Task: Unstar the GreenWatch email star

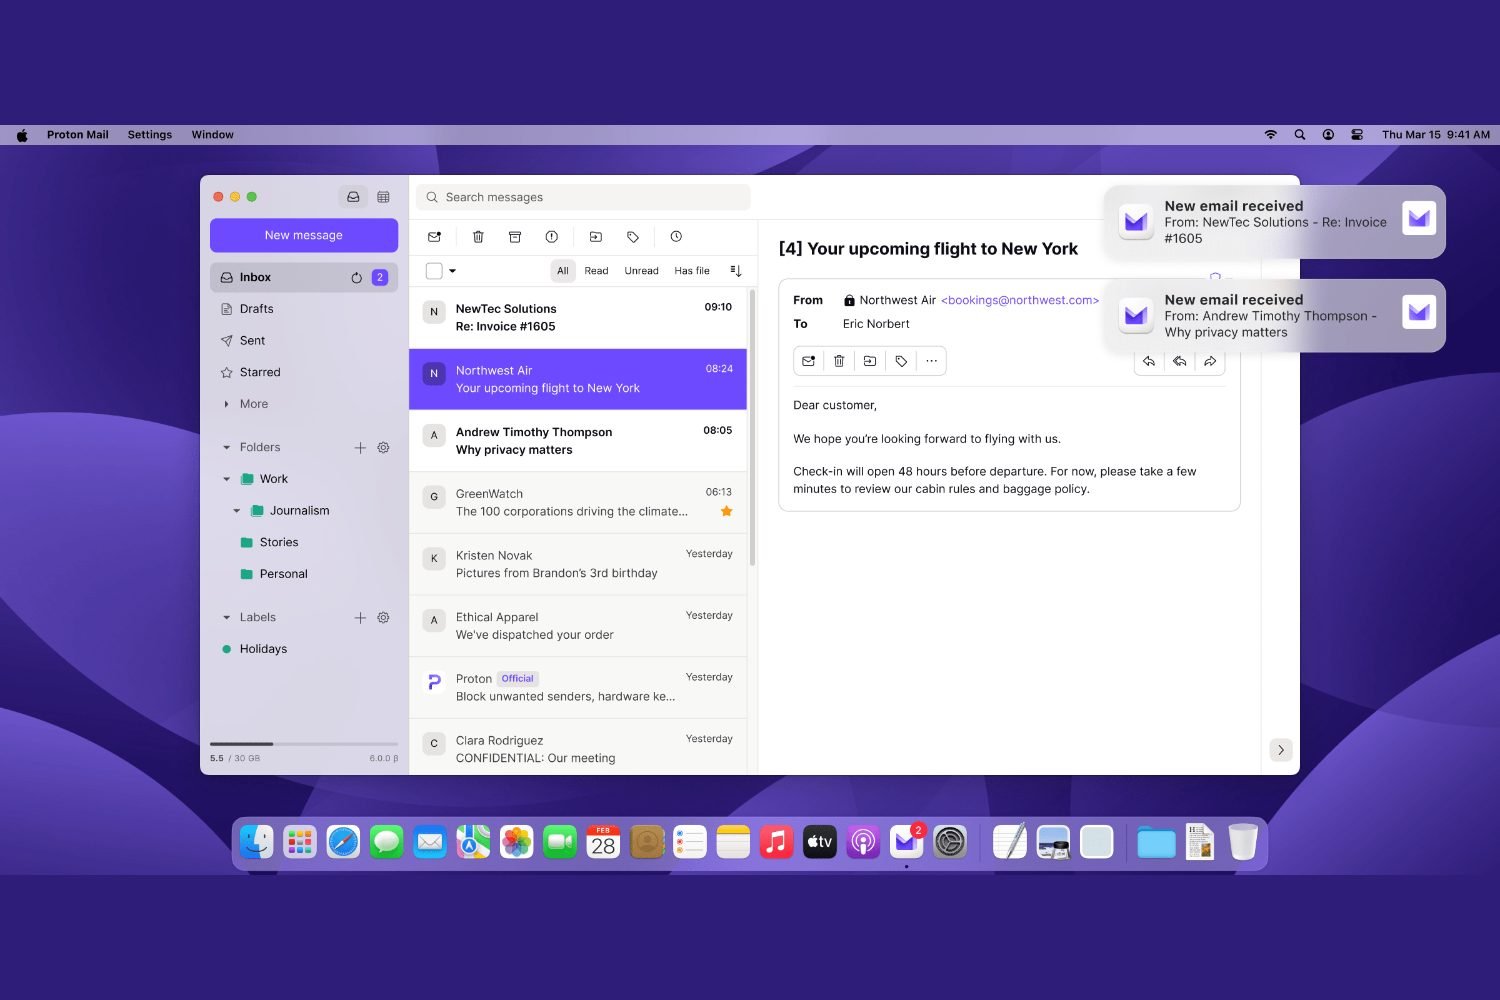Action: [726, 511]
